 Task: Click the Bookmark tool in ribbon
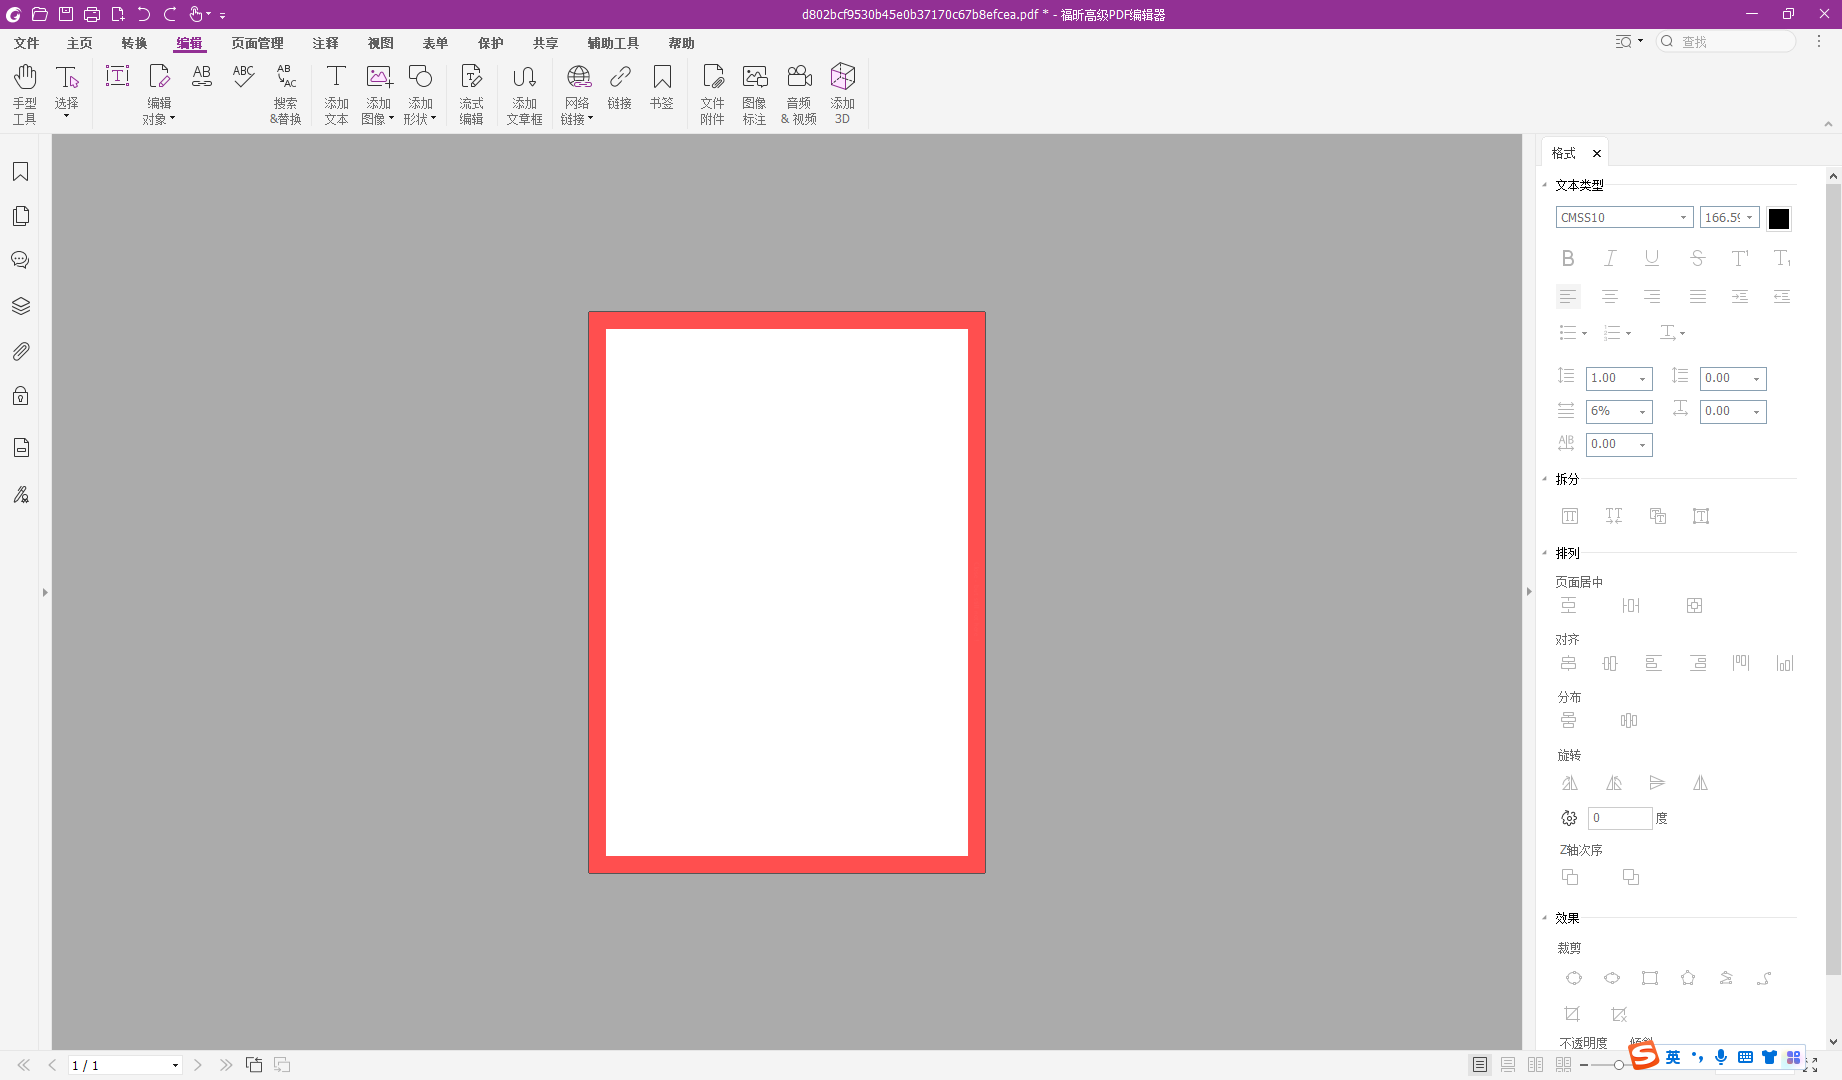pos(662,87)
